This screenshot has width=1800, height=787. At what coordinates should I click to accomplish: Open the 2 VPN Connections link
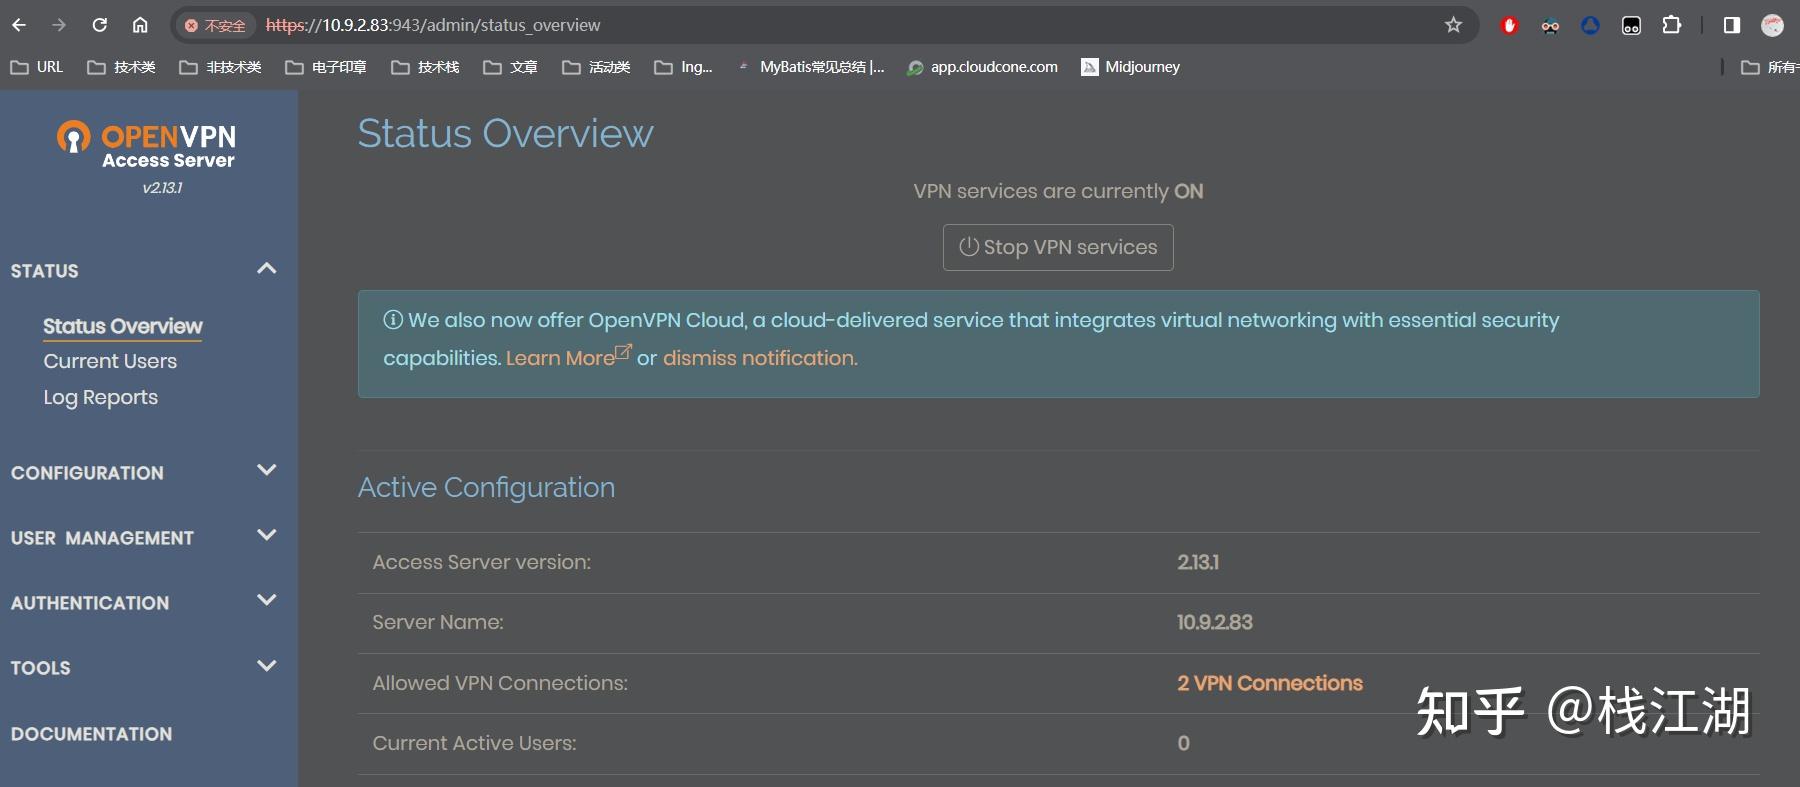coord(1269,683)
